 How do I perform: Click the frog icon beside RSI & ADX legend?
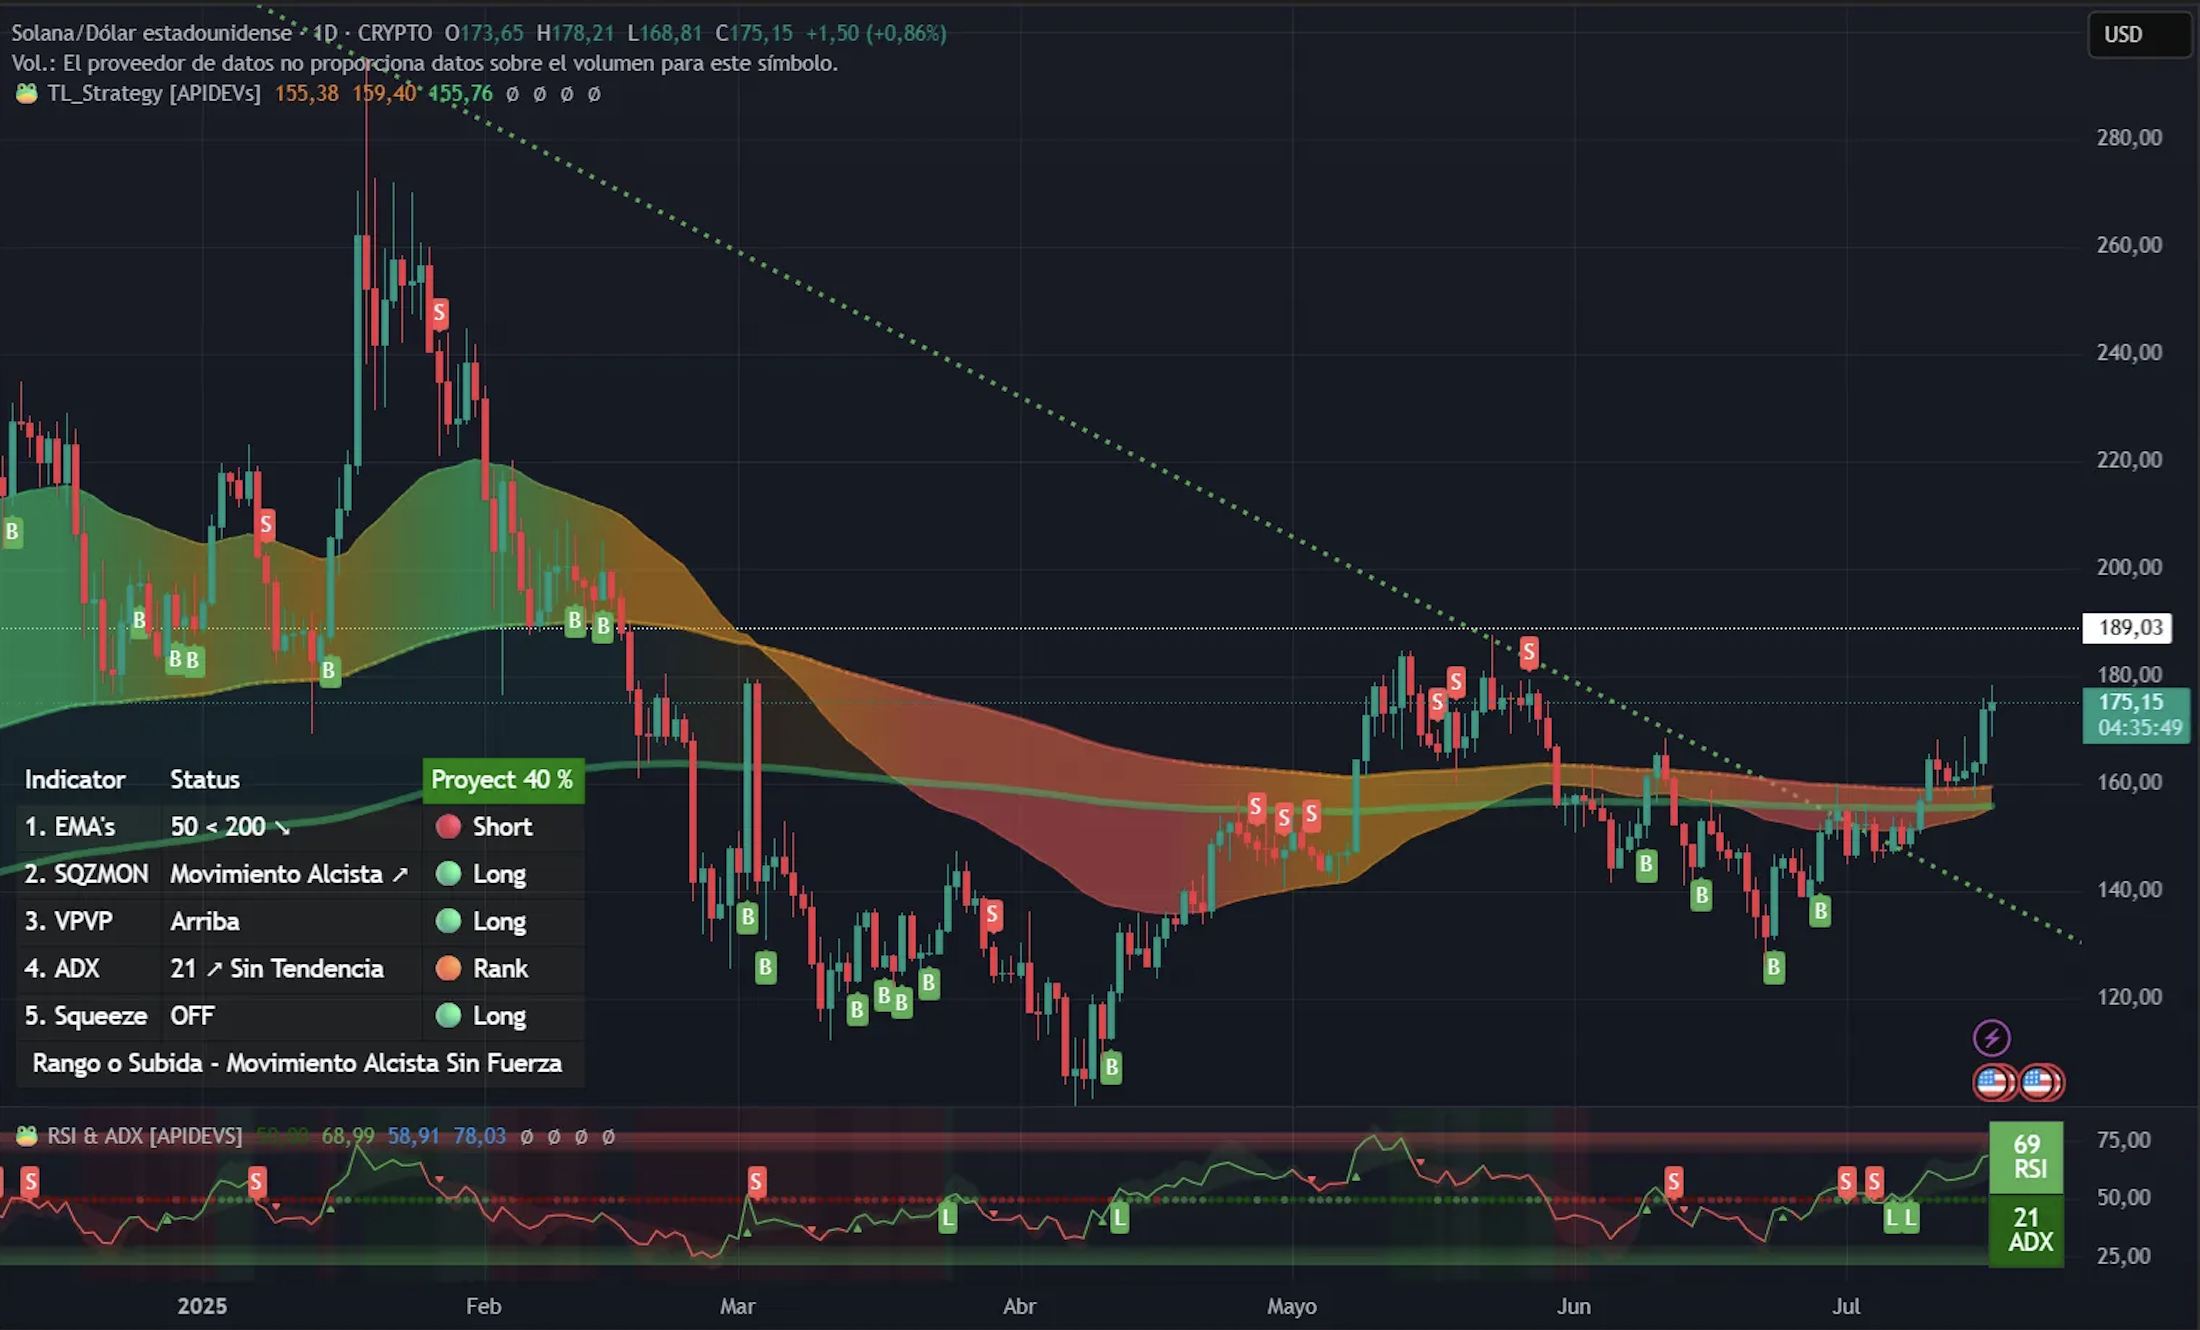pyautogui.click(x=27, y=1136)
